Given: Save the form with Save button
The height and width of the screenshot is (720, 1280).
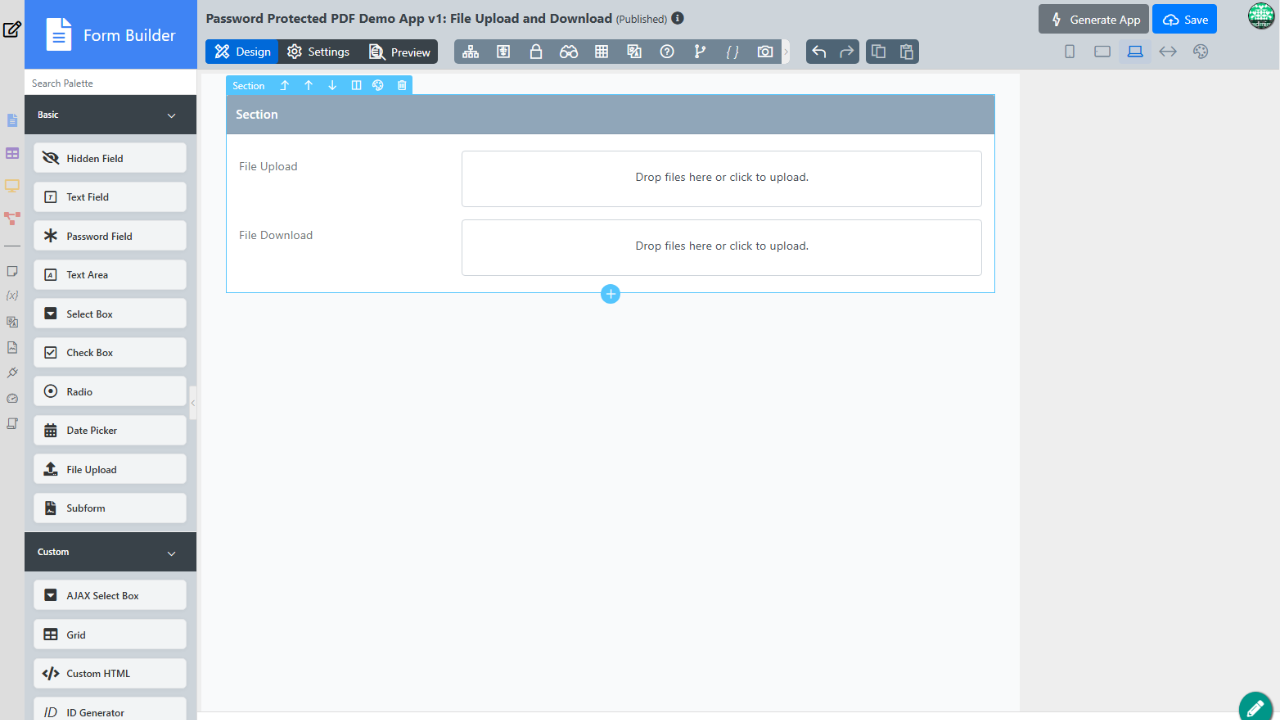Looking at the screenshot, I should click(x=1184, y=20).
